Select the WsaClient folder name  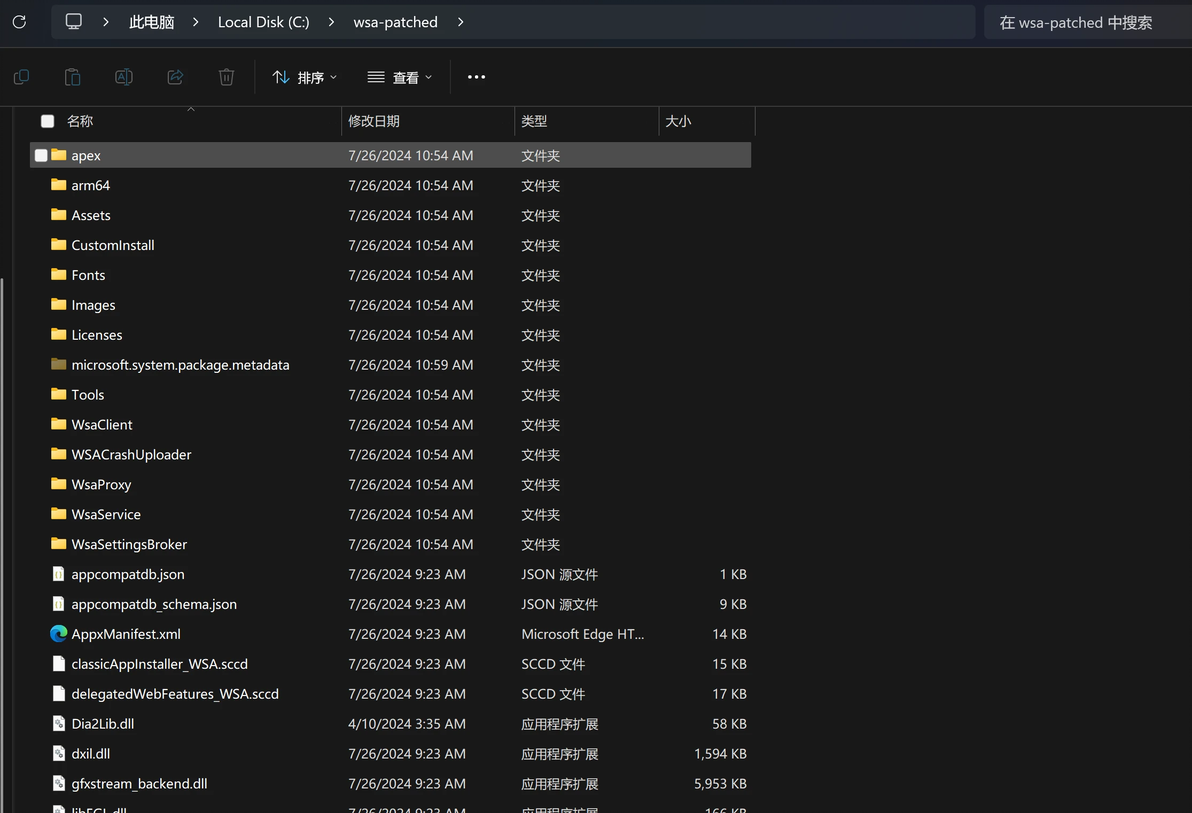pyautogui.click(x=102, y=424)
